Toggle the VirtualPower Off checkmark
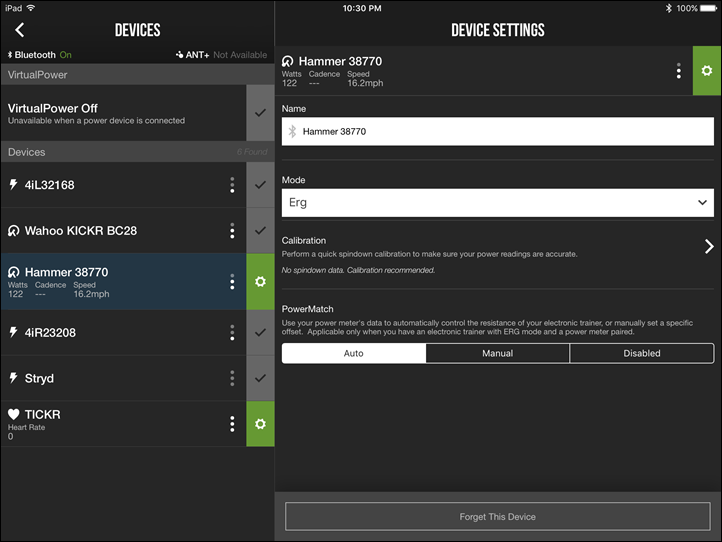Screen dimensions: 722x542 click(260, 113)
